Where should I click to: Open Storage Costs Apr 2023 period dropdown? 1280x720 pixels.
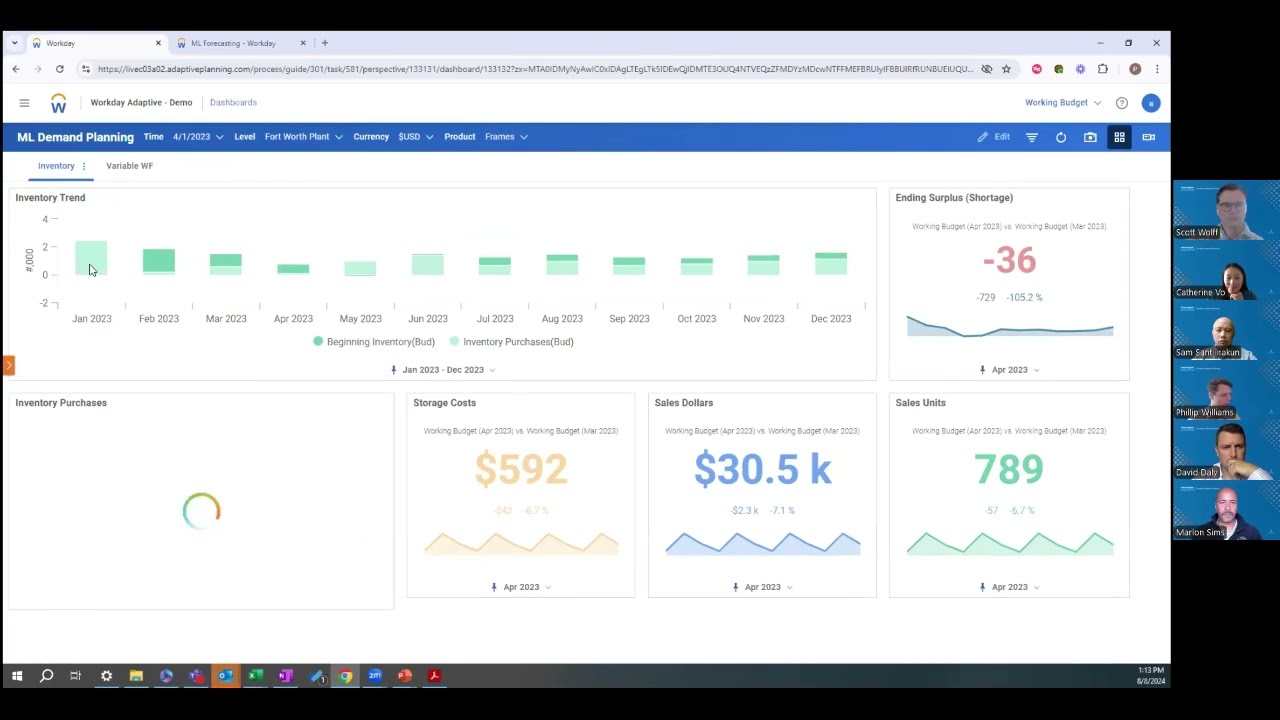(x=521, y=587)
